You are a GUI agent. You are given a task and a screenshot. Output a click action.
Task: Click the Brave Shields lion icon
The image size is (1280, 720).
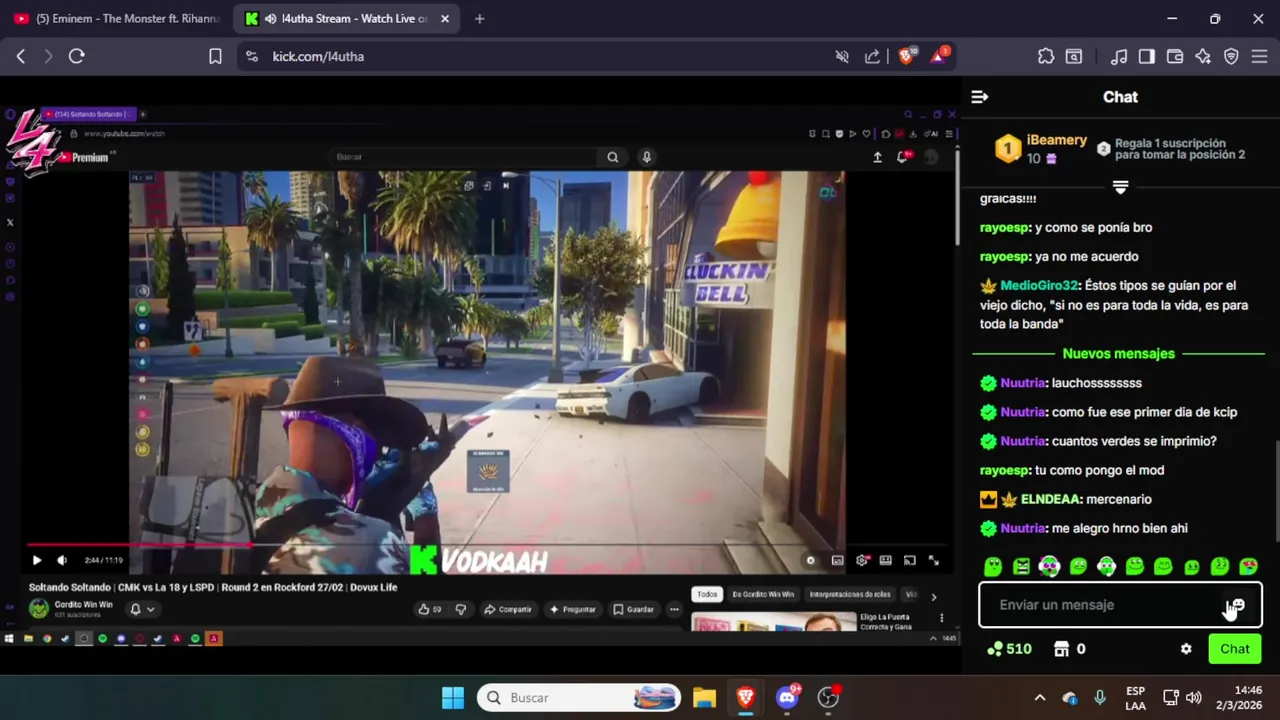(x=907, y=56)
